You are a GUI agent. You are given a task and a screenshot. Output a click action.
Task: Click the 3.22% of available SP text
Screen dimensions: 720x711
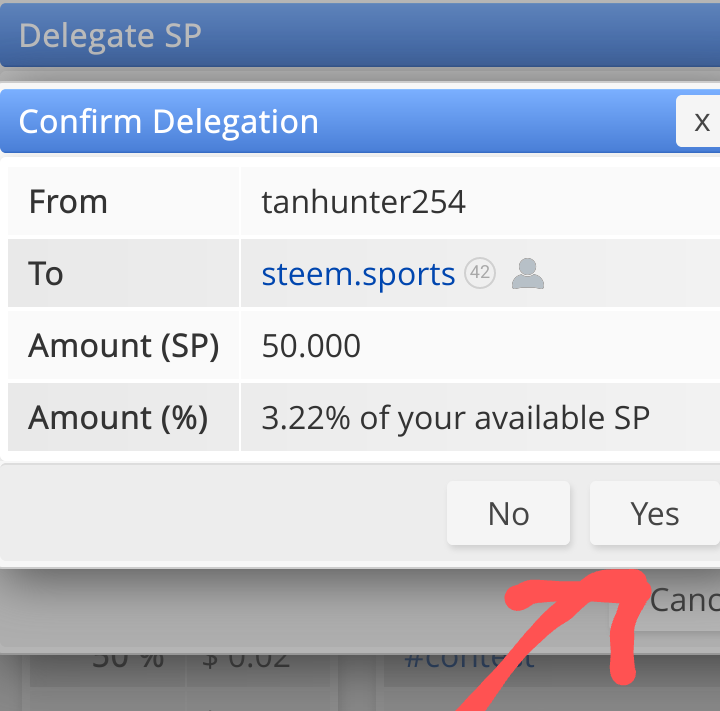pyautogui.click(x=456, y=418)
